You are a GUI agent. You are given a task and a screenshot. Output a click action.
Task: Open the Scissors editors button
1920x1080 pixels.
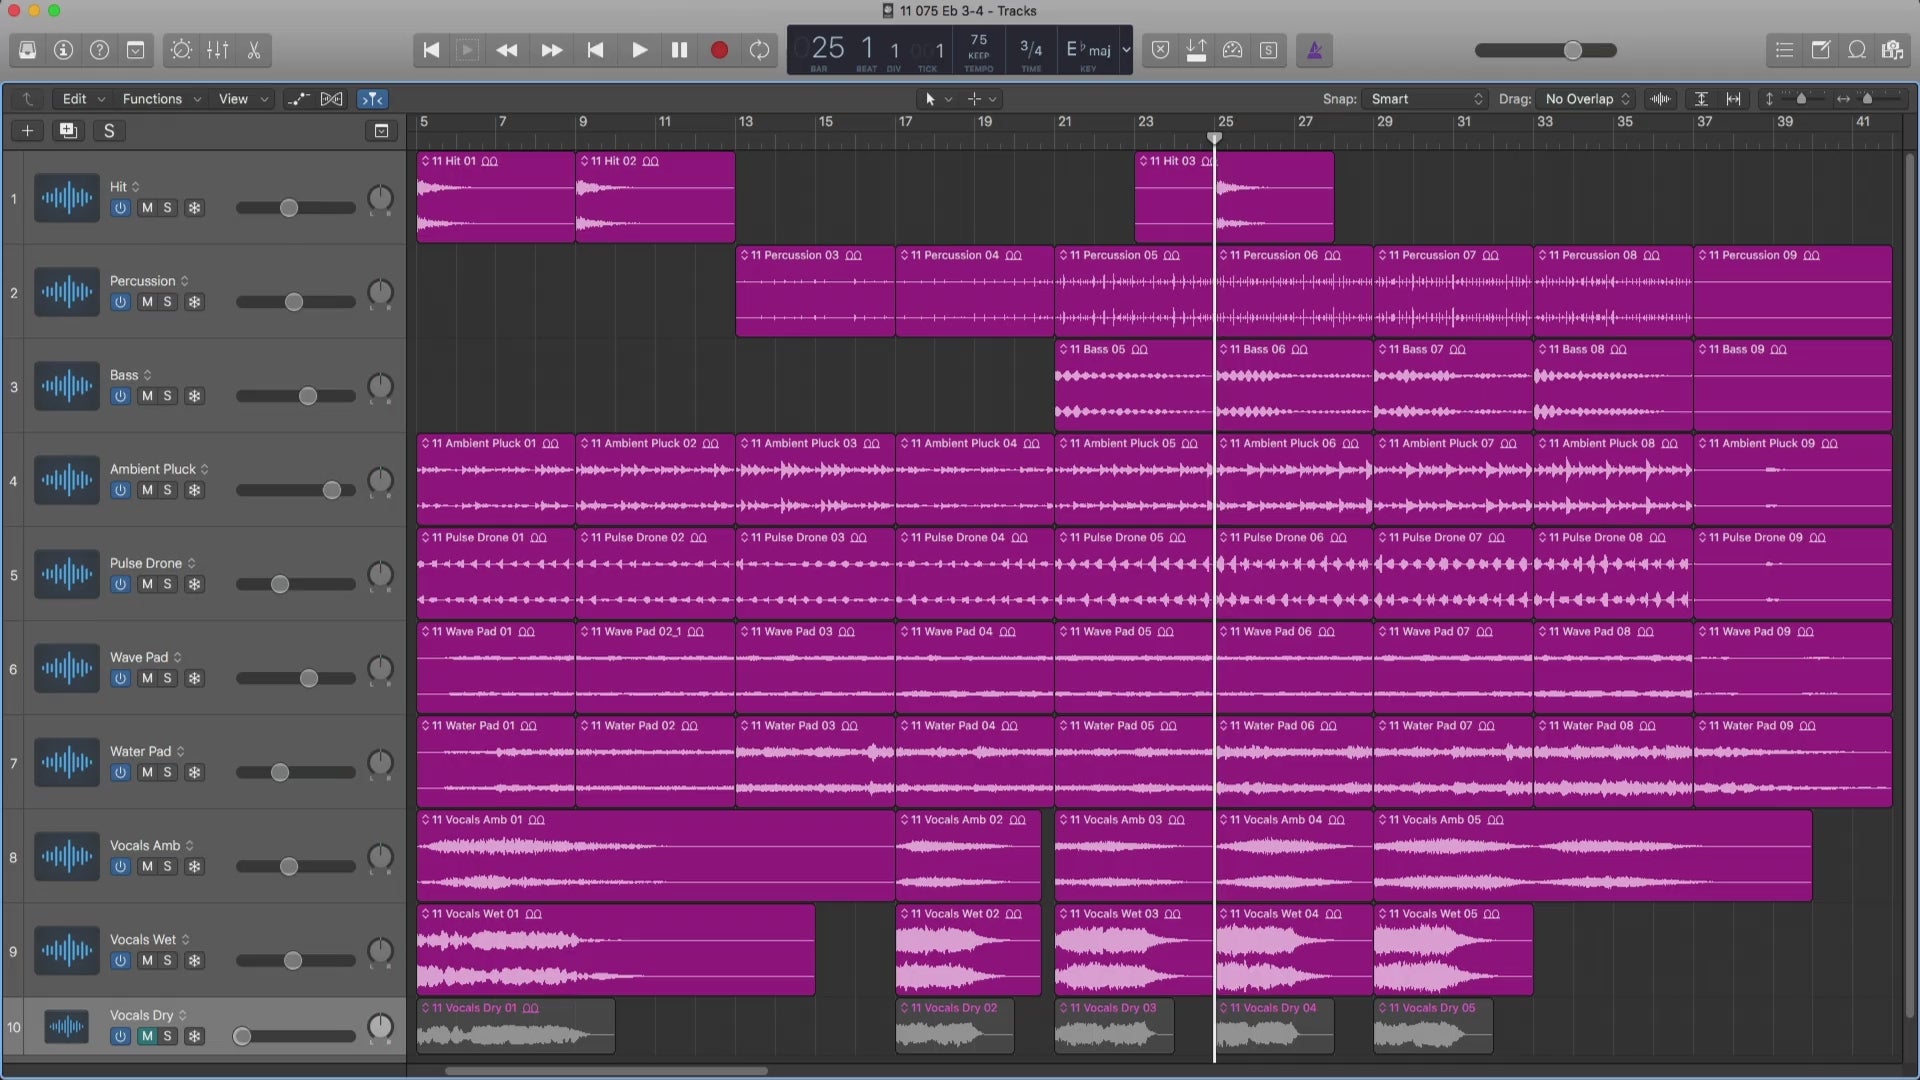tap(254, 50)
